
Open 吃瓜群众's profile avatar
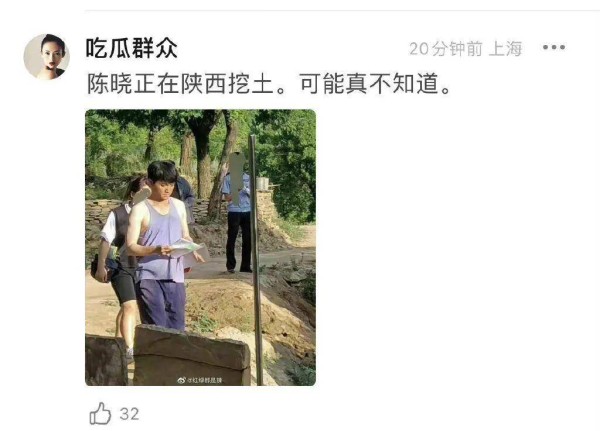46,57
